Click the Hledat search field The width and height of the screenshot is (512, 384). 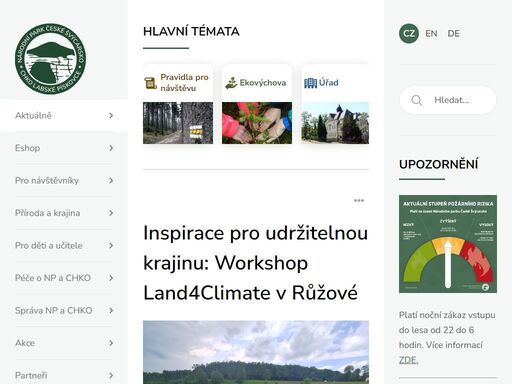tap(448, 100)
